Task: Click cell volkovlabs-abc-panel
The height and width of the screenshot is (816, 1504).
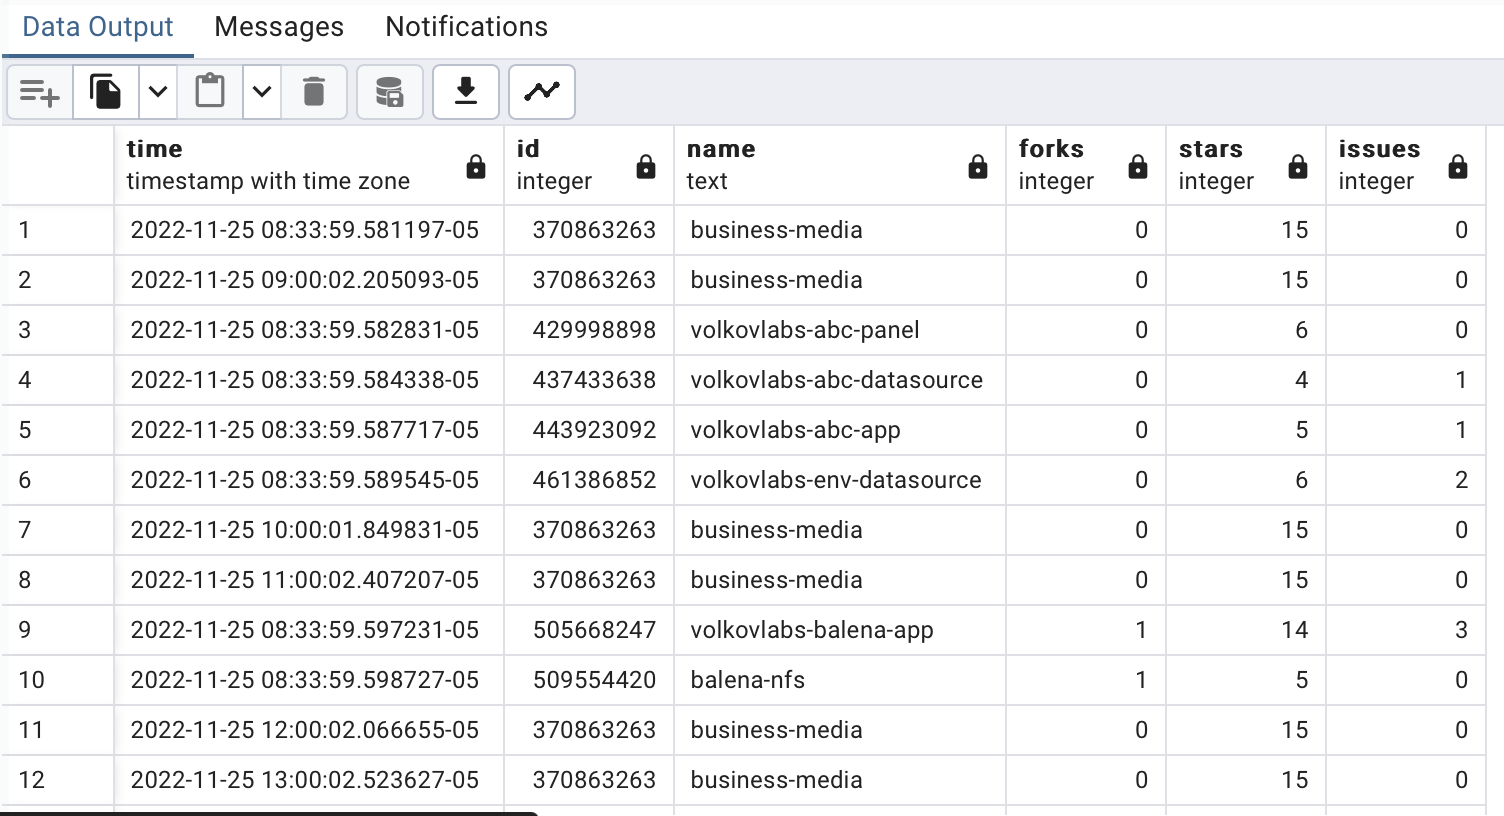Action: [840, 330]
